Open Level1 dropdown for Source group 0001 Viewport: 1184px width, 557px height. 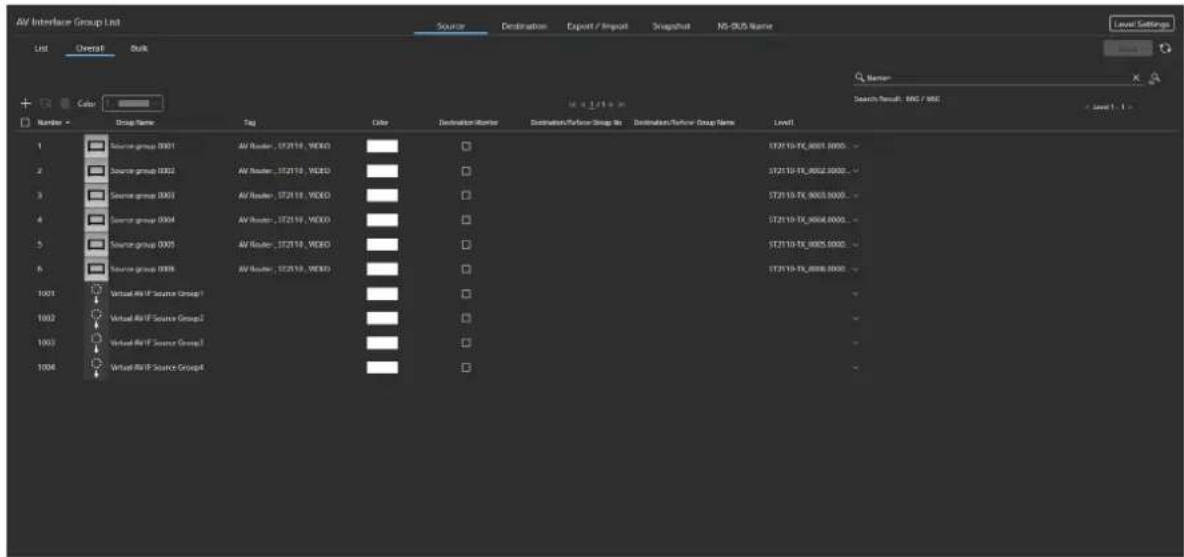tap(856, 146)
